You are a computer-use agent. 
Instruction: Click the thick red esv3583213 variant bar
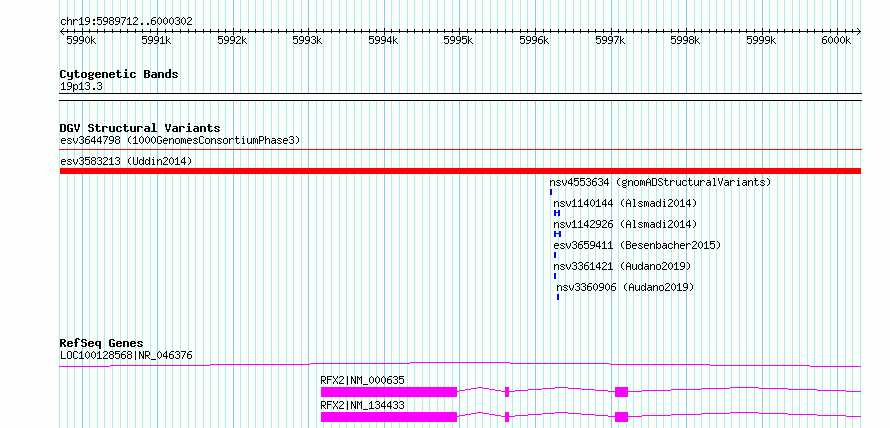[460, 171]
